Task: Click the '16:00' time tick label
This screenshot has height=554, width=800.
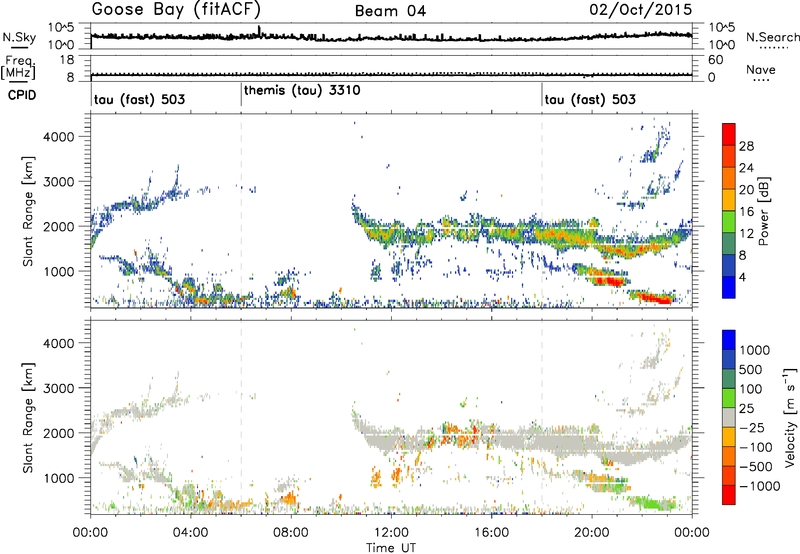Action: click(x=491, y=533)
